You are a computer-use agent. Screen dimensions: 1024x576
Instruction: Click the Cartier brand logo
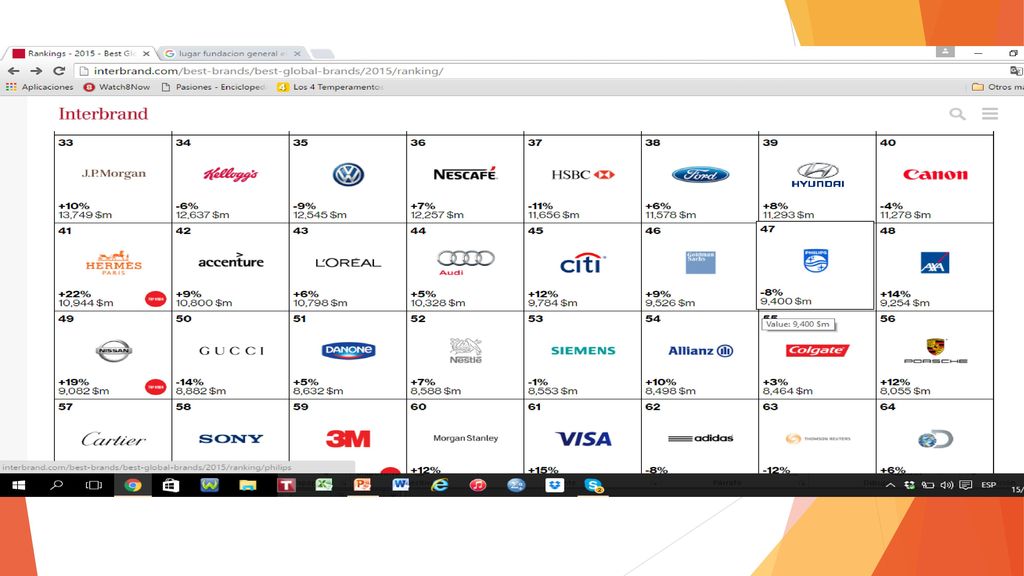(114, 440)
